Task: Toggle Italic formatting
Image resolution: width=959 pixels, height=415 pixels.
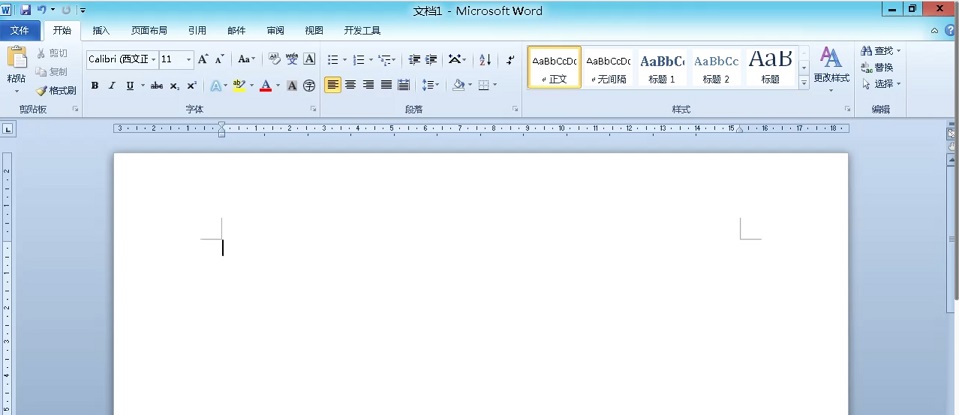Action: tap(112, 86)
